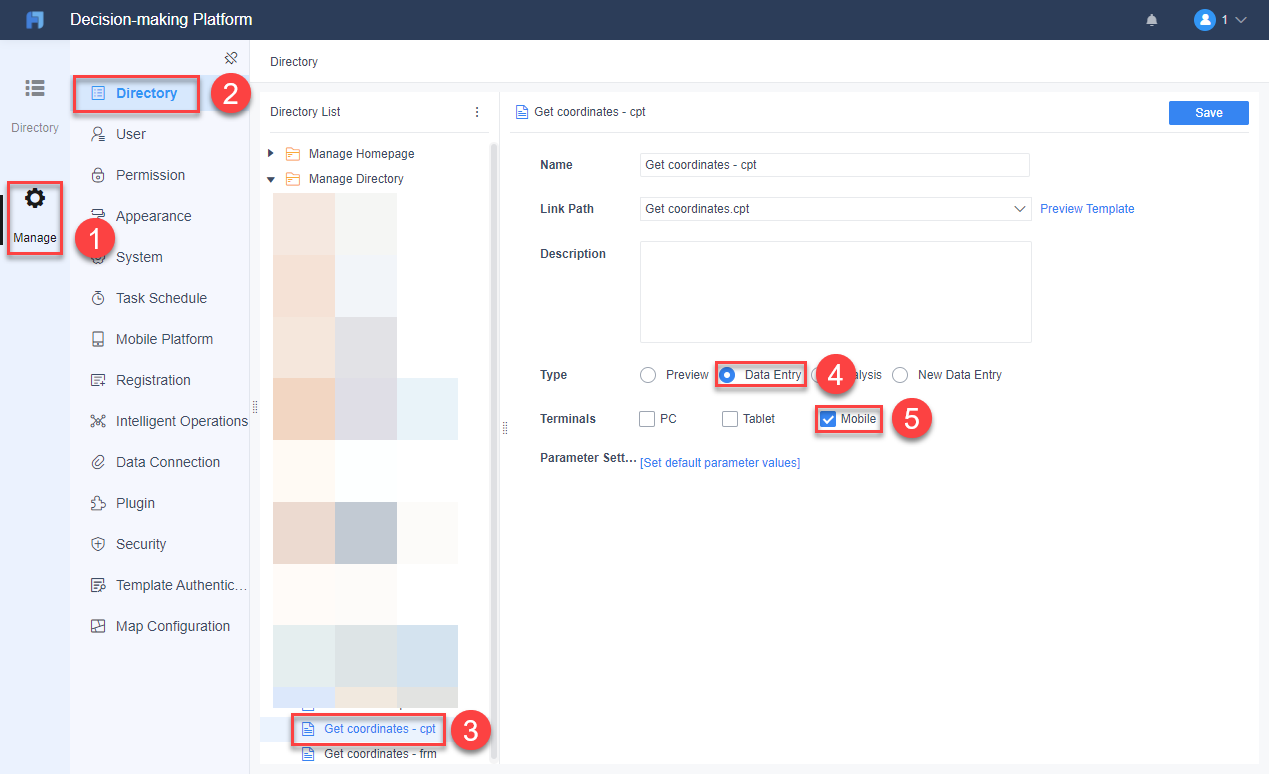The width and height of the screenshot is (1269, 774).
Task: Click Set default parameter values link
Action: point(720,463)
